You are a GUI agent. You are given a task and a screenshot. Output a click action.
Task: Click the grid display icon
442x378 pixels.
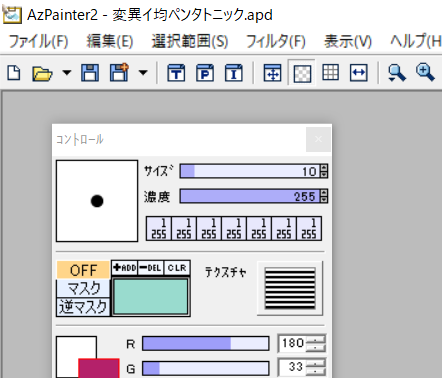pos(330,72)
